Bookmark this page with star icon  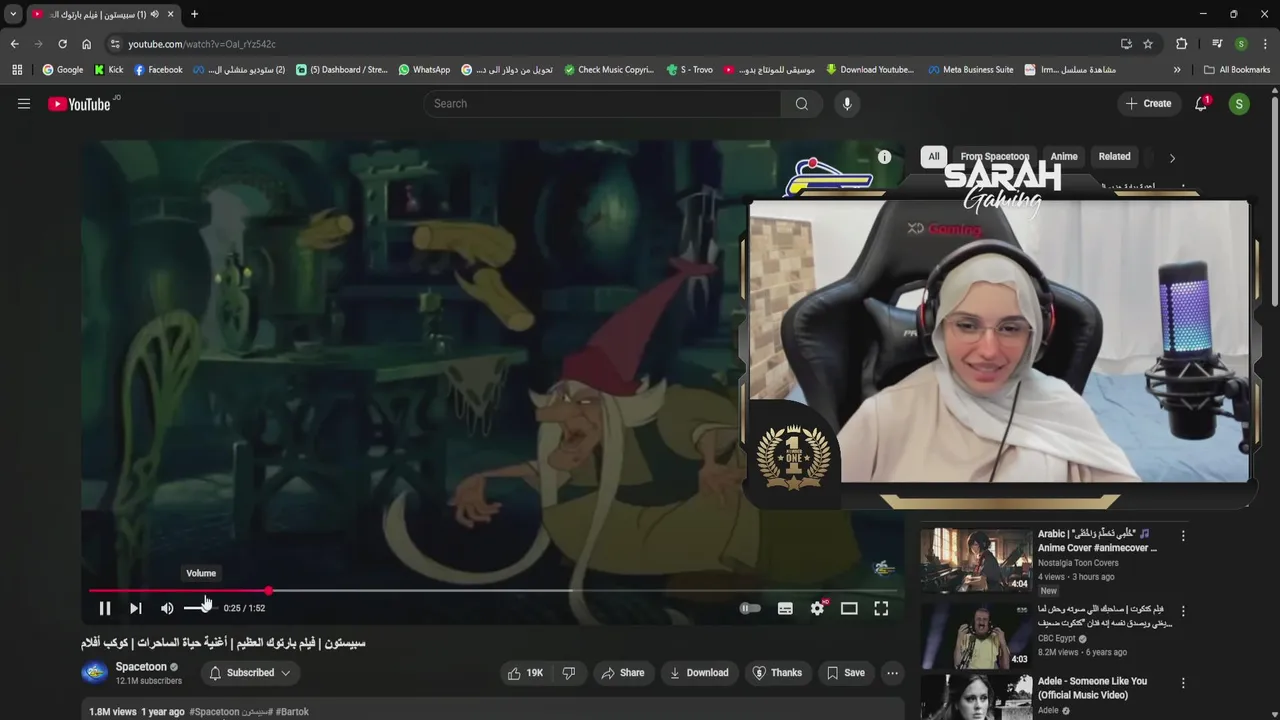click(x=1148, y=44)
